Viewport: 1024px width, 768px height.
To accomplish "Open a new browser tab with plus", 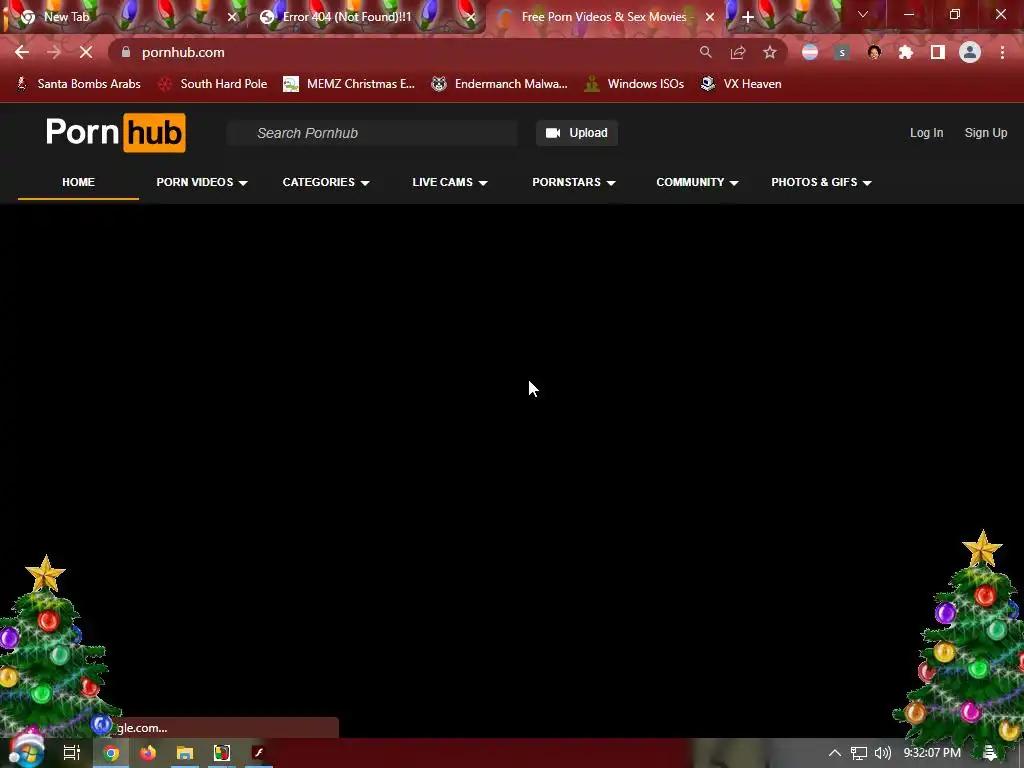I will (x=748, y=17).
